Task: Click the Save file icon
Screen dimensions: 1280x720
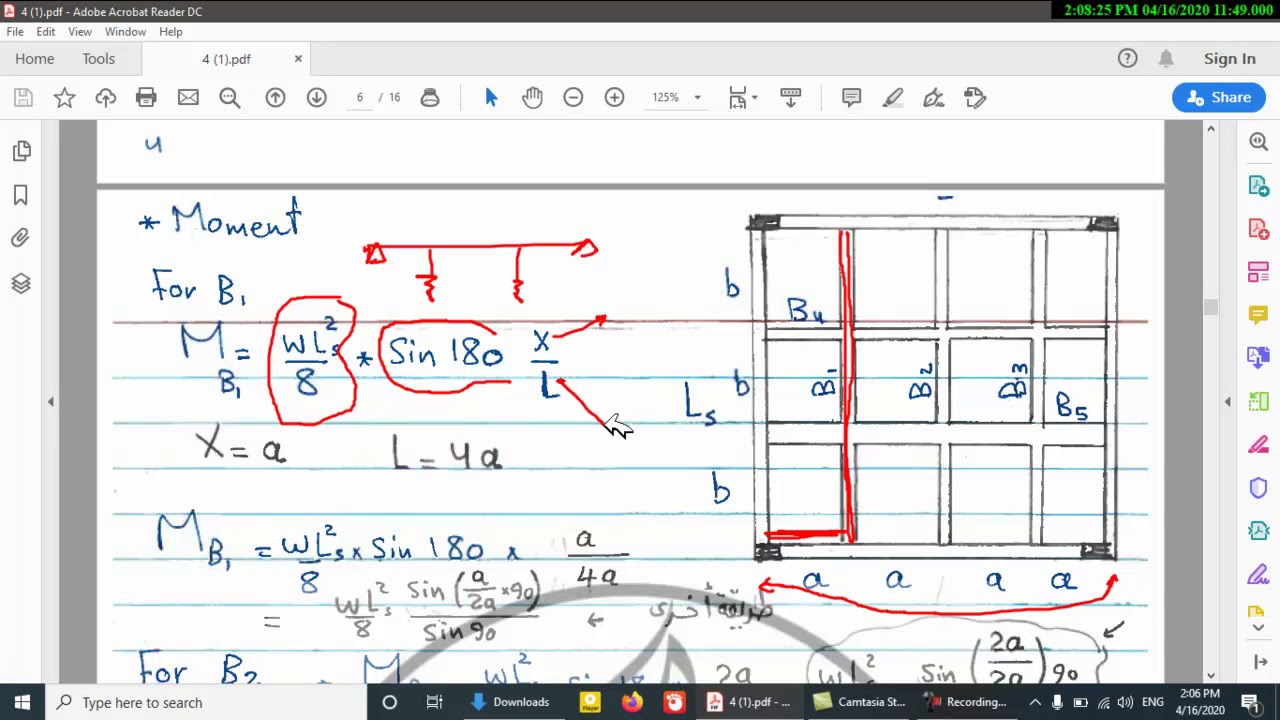Action: [x=23, y=97]
